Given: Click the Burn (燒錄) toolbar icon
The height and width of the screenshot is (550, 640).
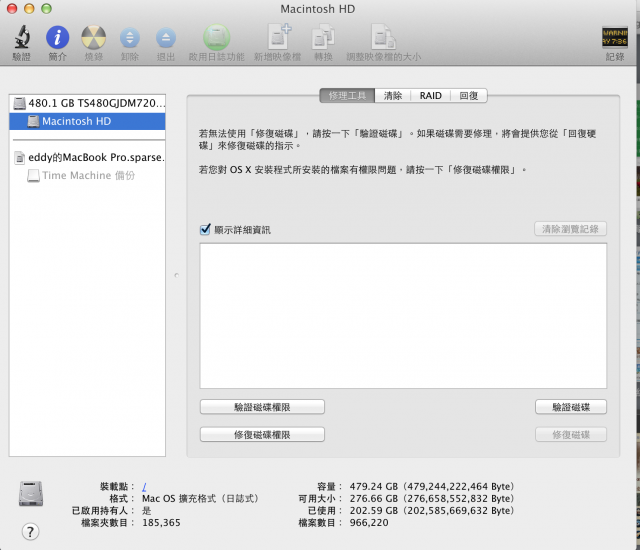Looking at the screenshot, I should click(x=93, y=37).
